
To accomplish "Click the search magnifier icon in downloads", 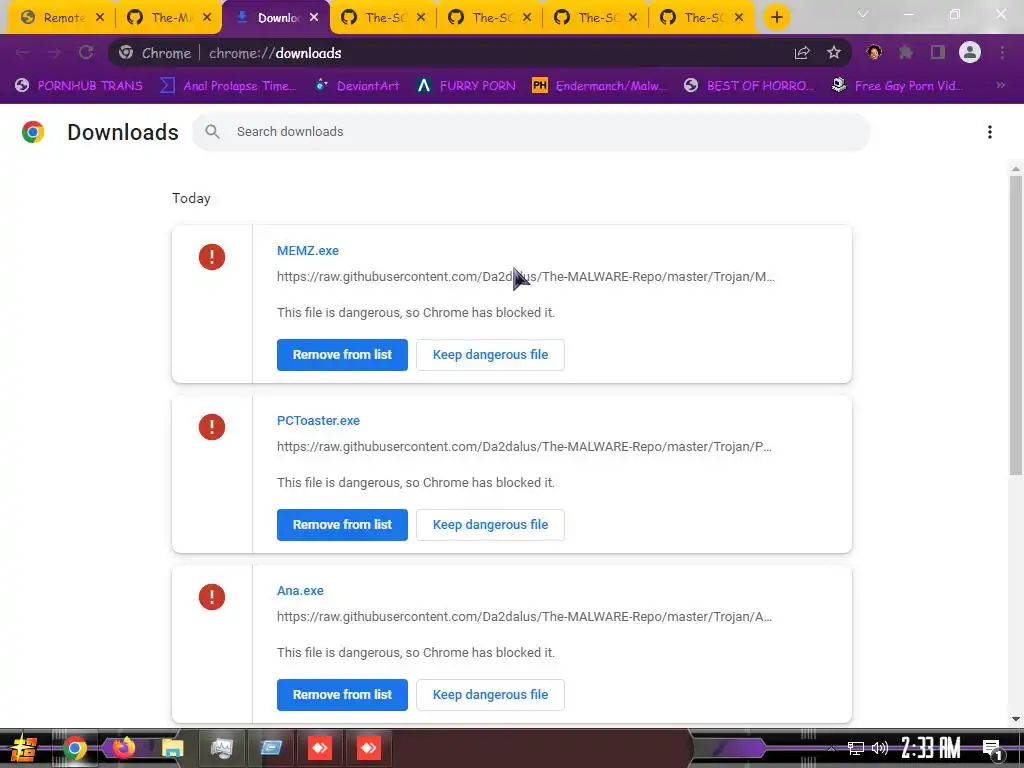I will click(x=212, y=132).
